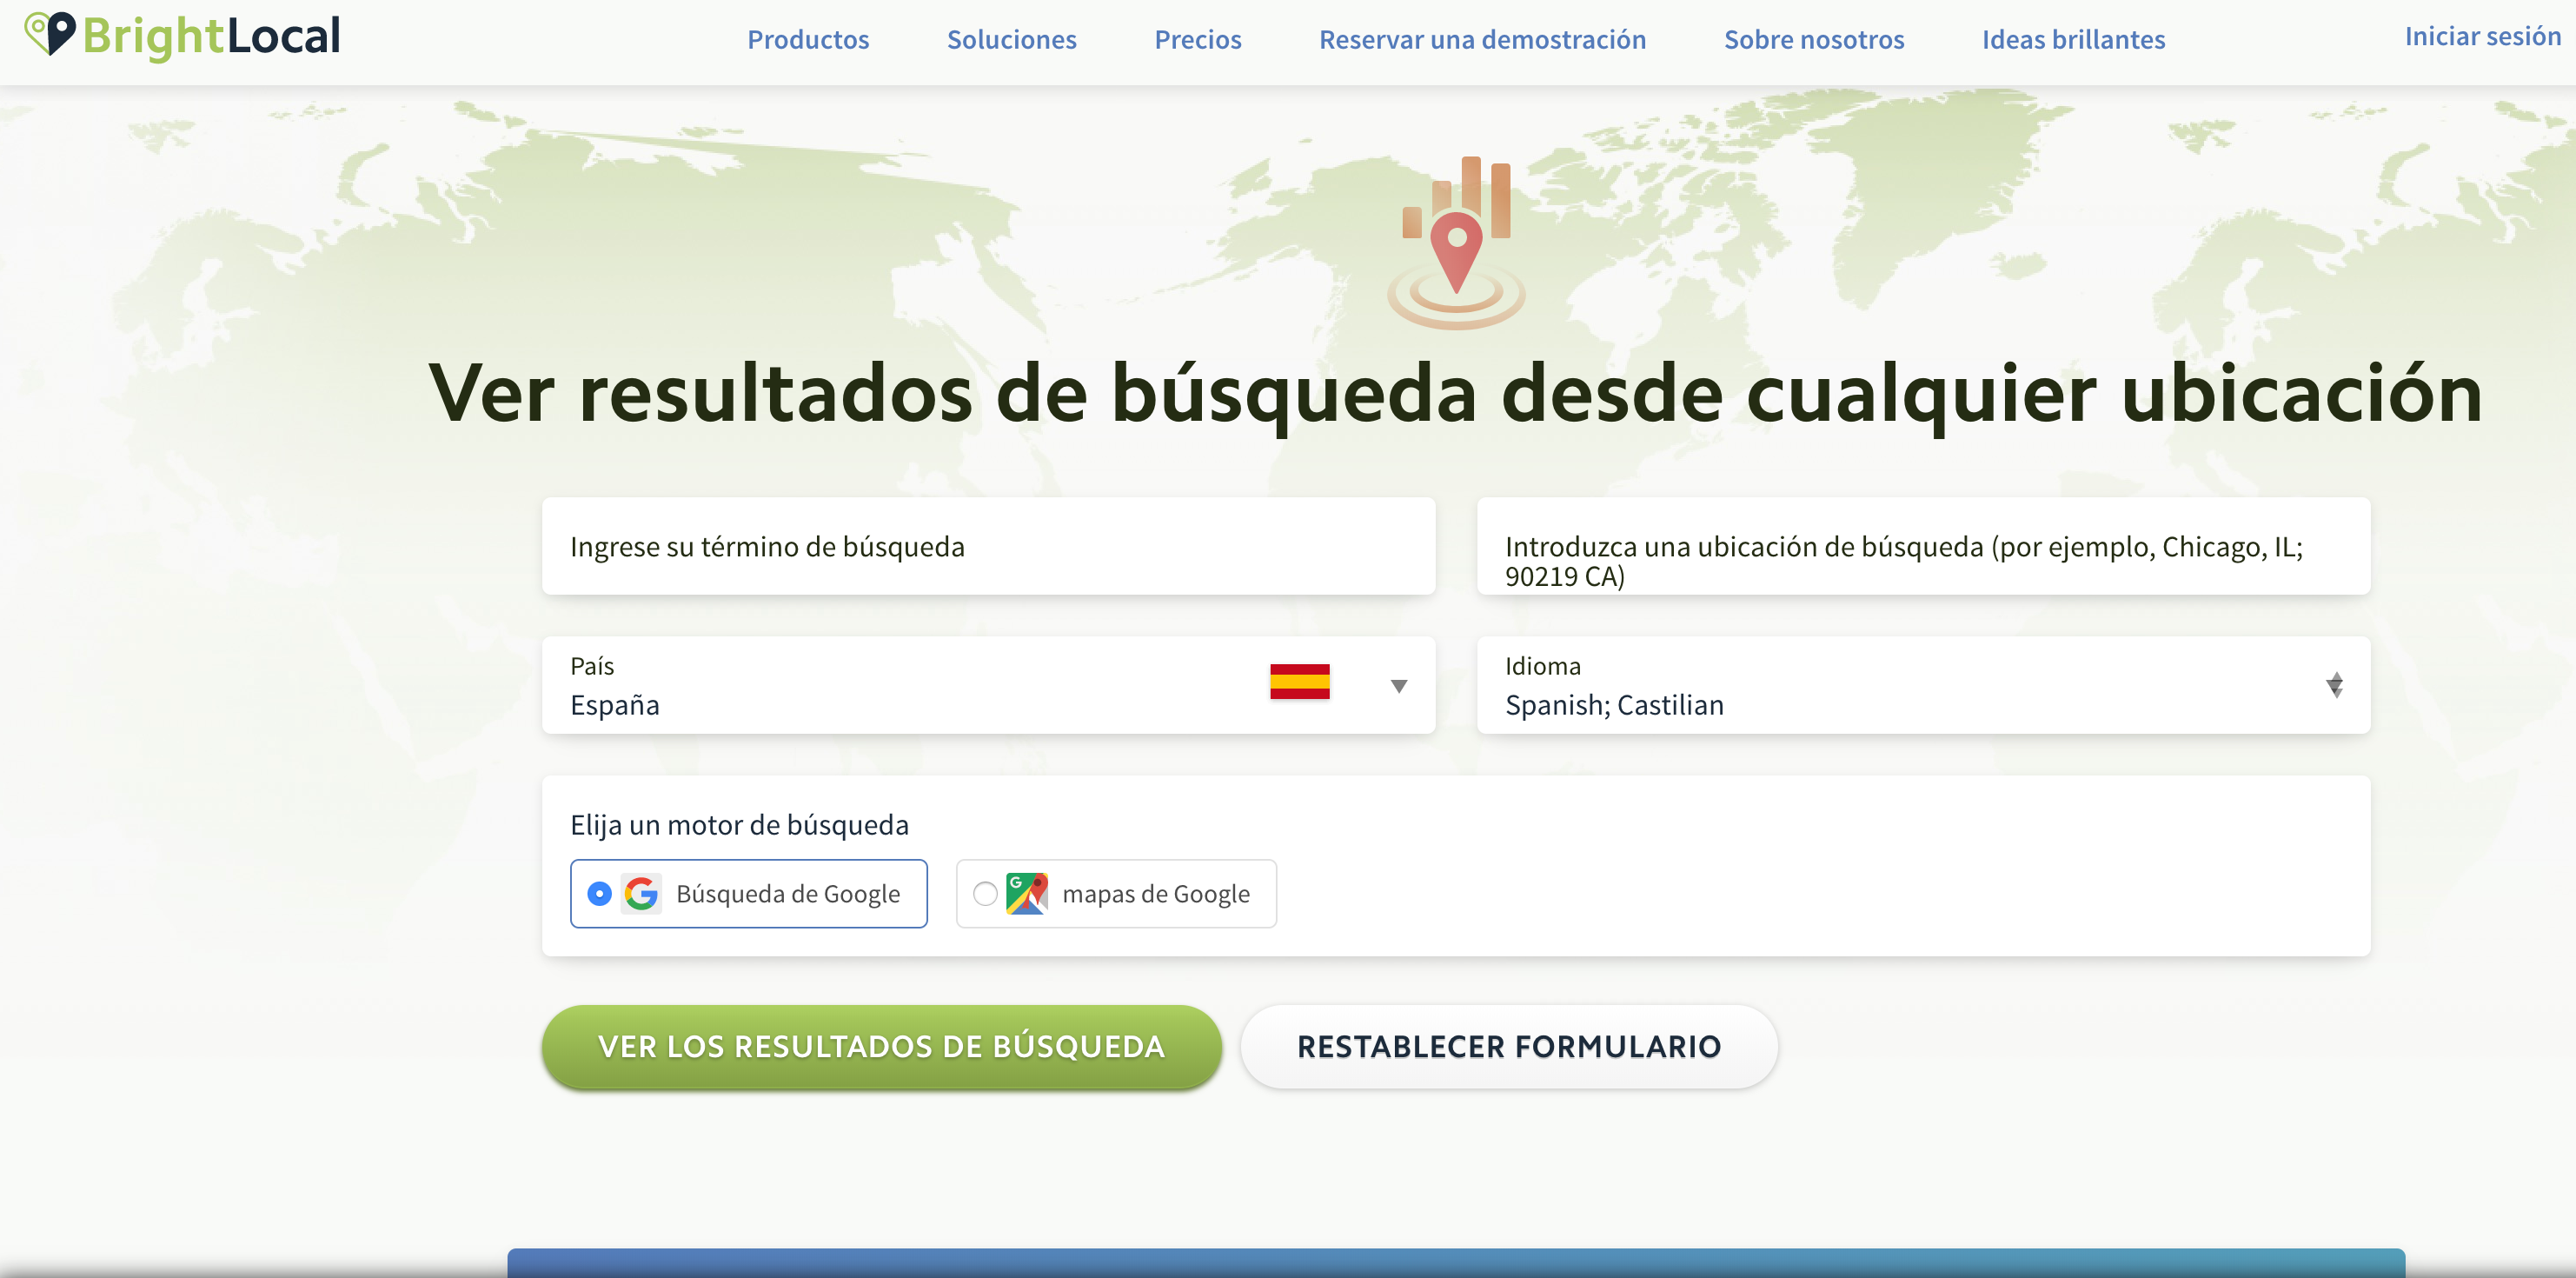
Task: Open Reservar una demostración
Action: pos(1482,40)
